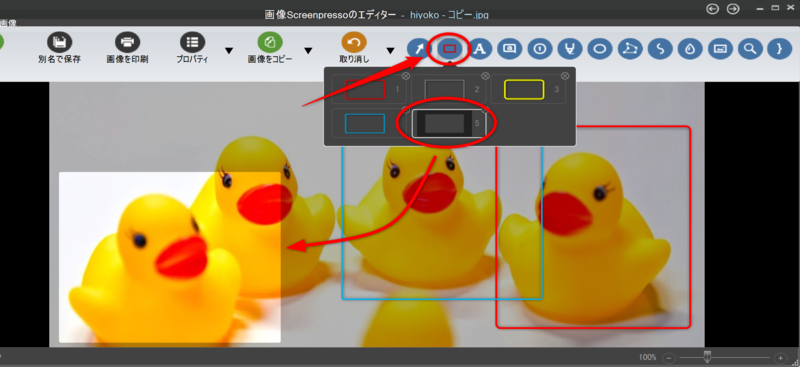Click the 画像を印刷 printer icon

[127, 42]
